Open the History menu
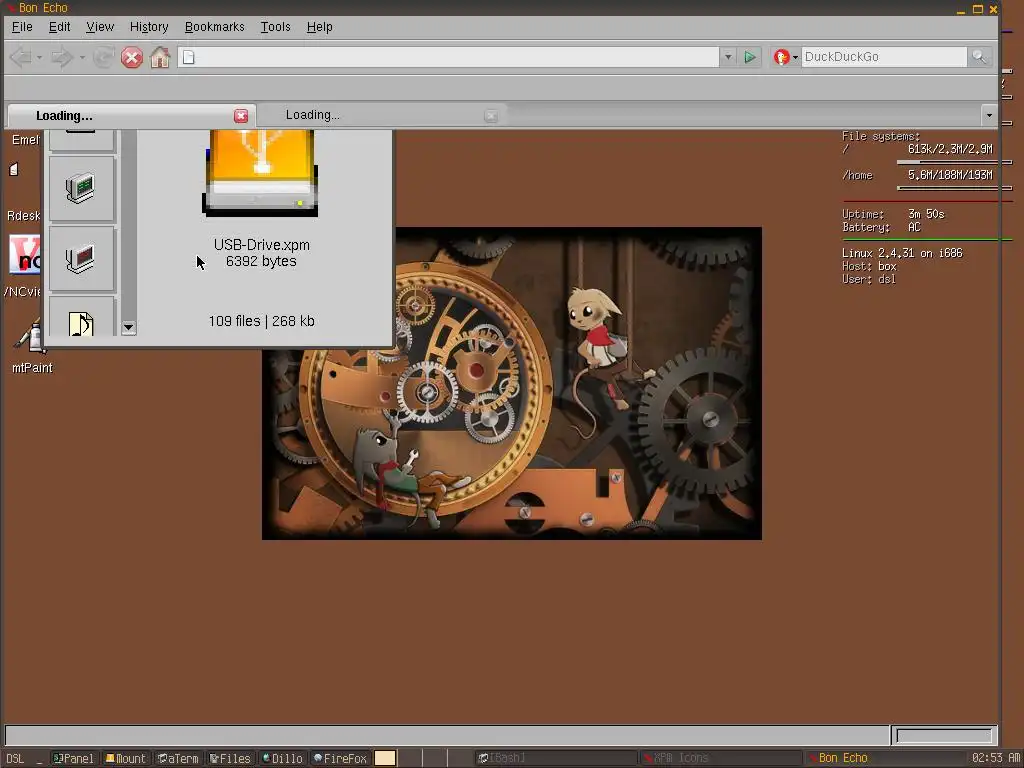 pyautogui.click(x=149, y=27)
